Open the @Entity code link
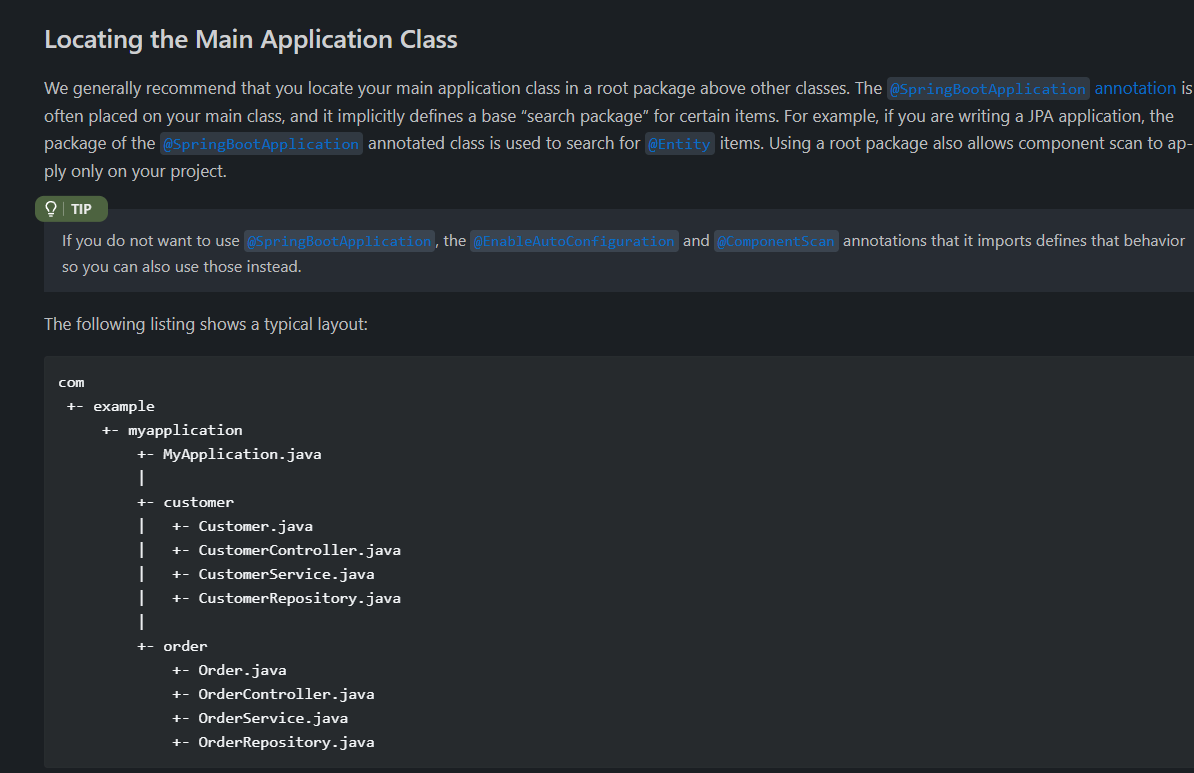Image resolution: width=1194 pixels, height=773 pixels. point(679,144)
